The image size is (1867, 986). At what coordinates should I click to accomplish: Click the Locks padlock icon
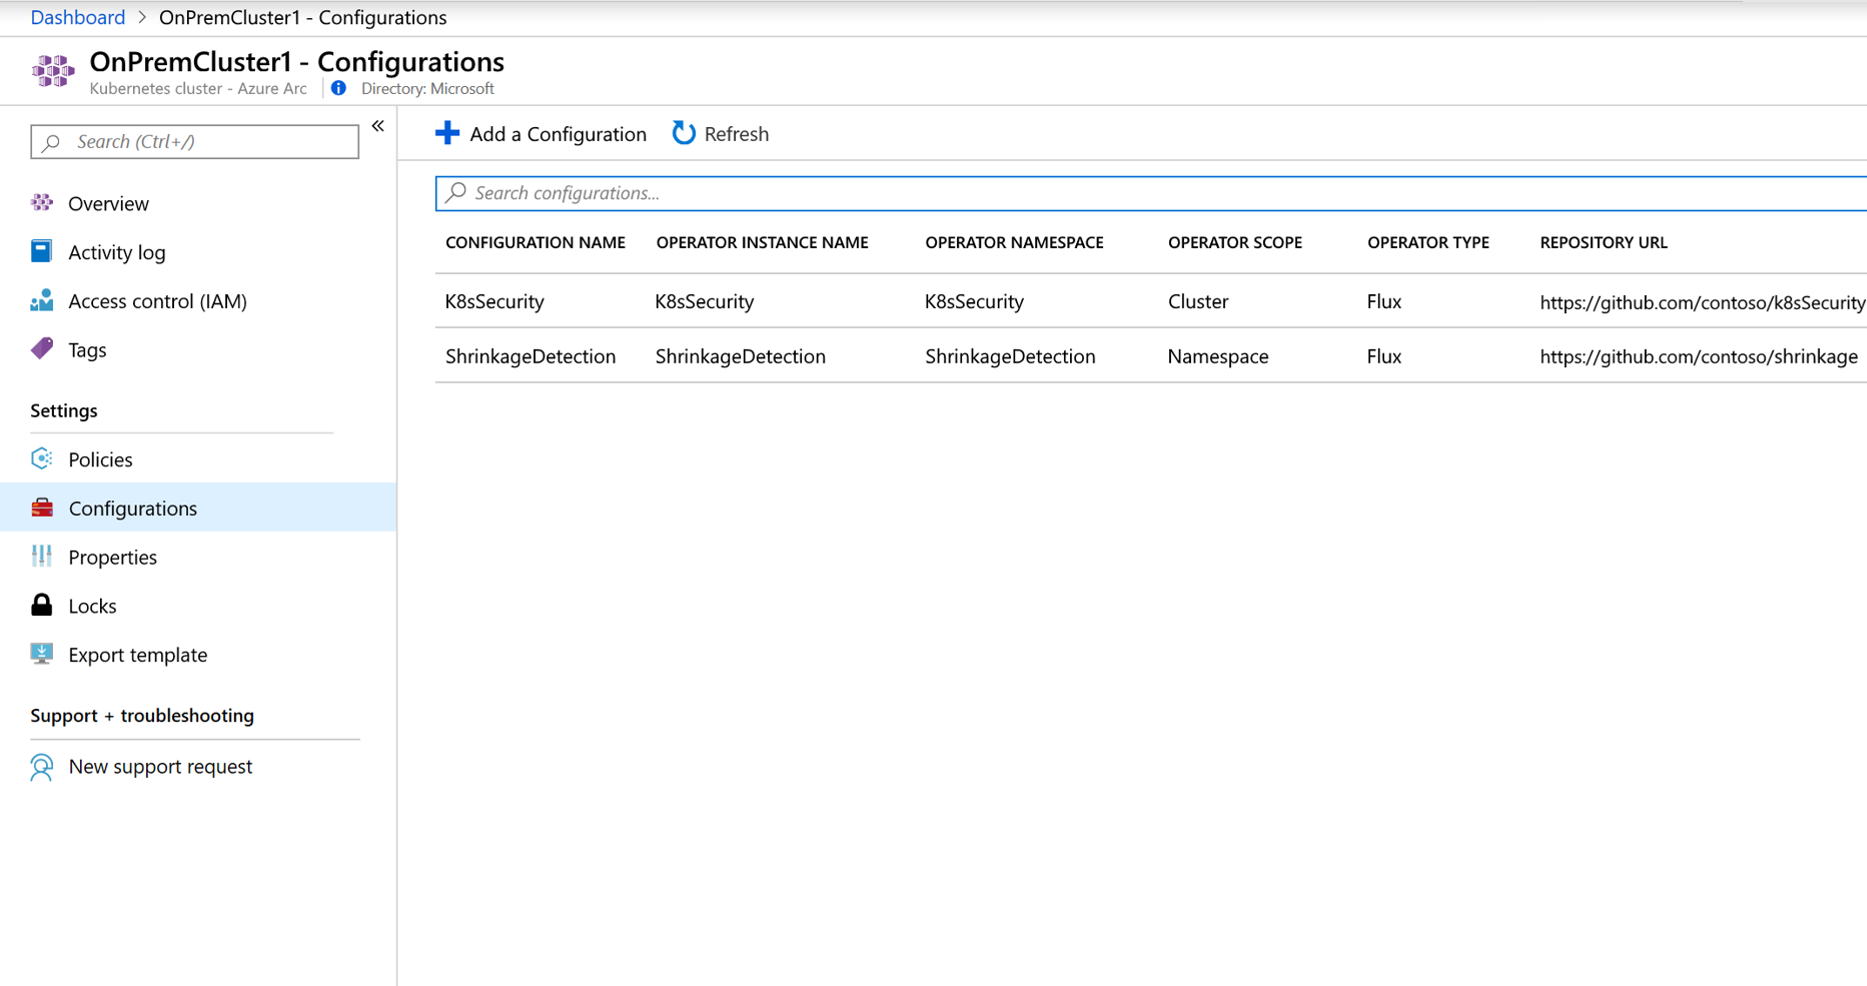(x=42, y=605)
